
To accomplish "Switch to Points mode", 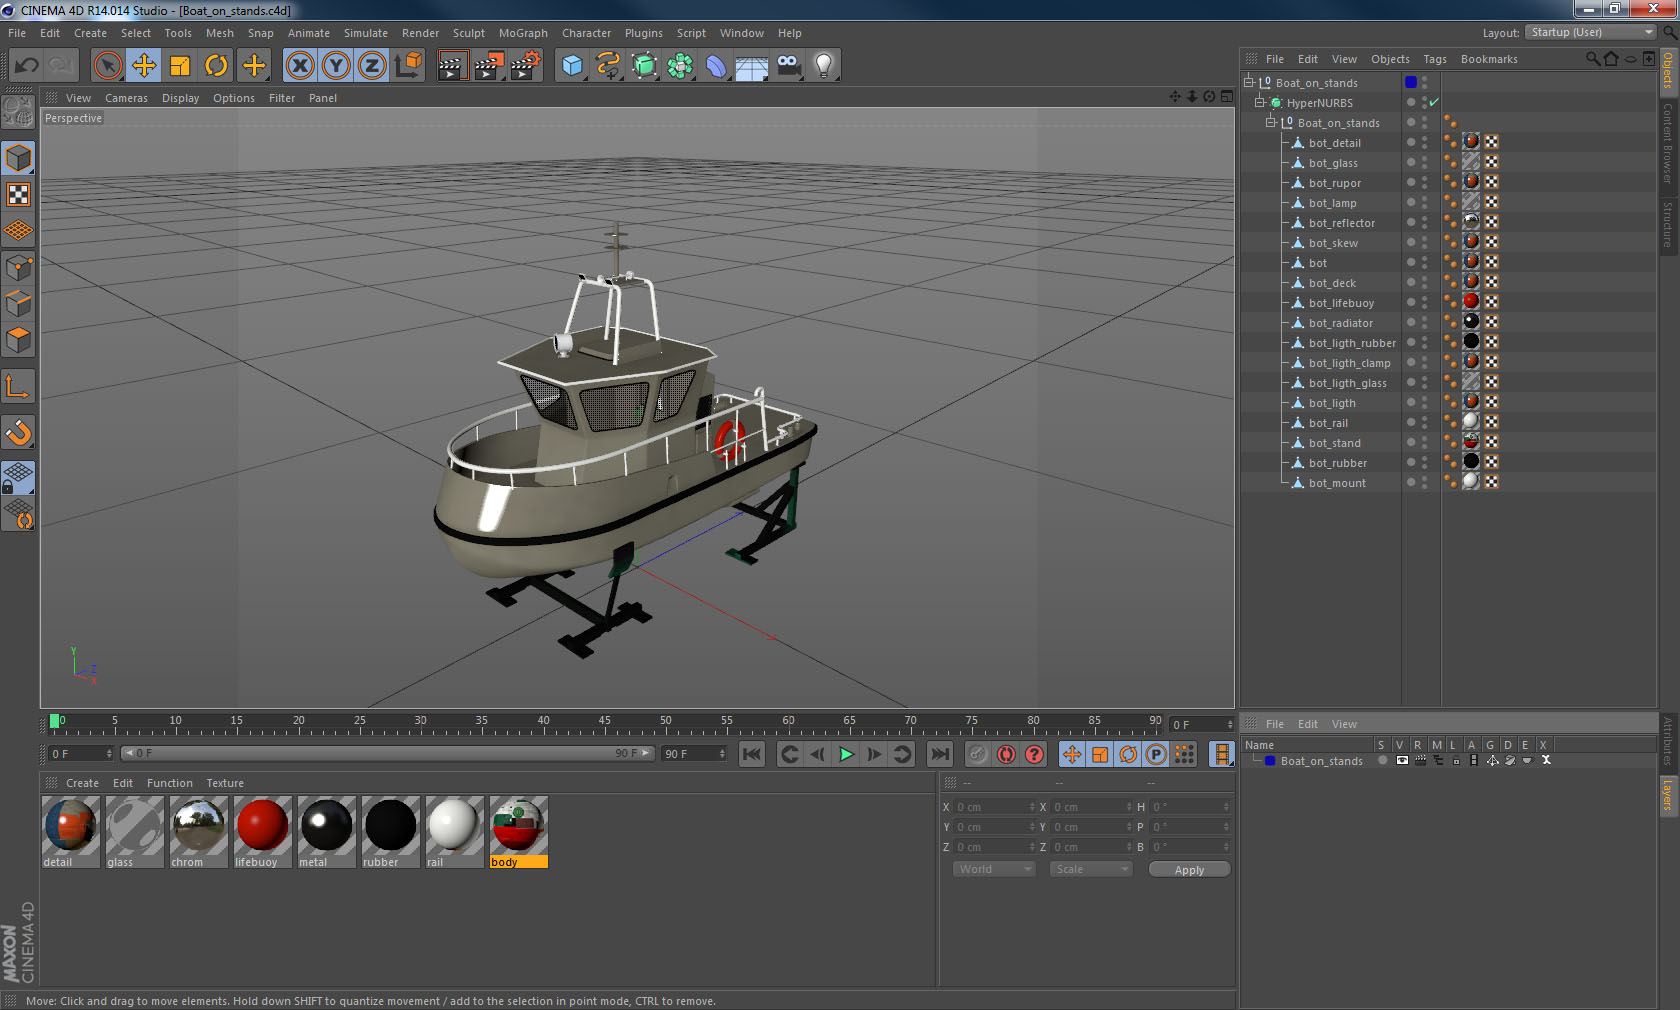I will pyautogui.click(x=18, y=268).
